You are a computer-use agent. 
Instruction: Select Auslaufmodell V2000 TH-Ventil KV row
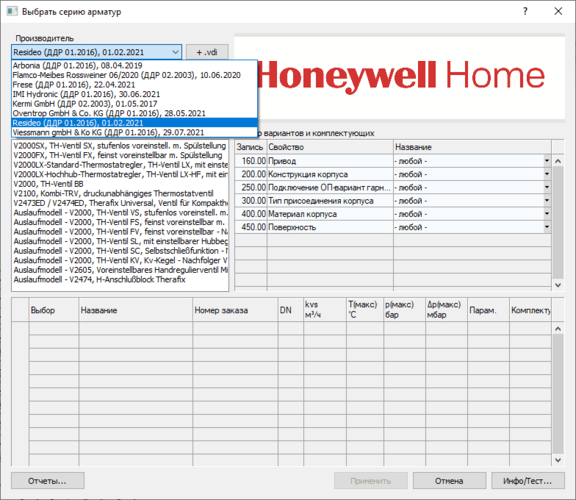(x=120, y=260)
